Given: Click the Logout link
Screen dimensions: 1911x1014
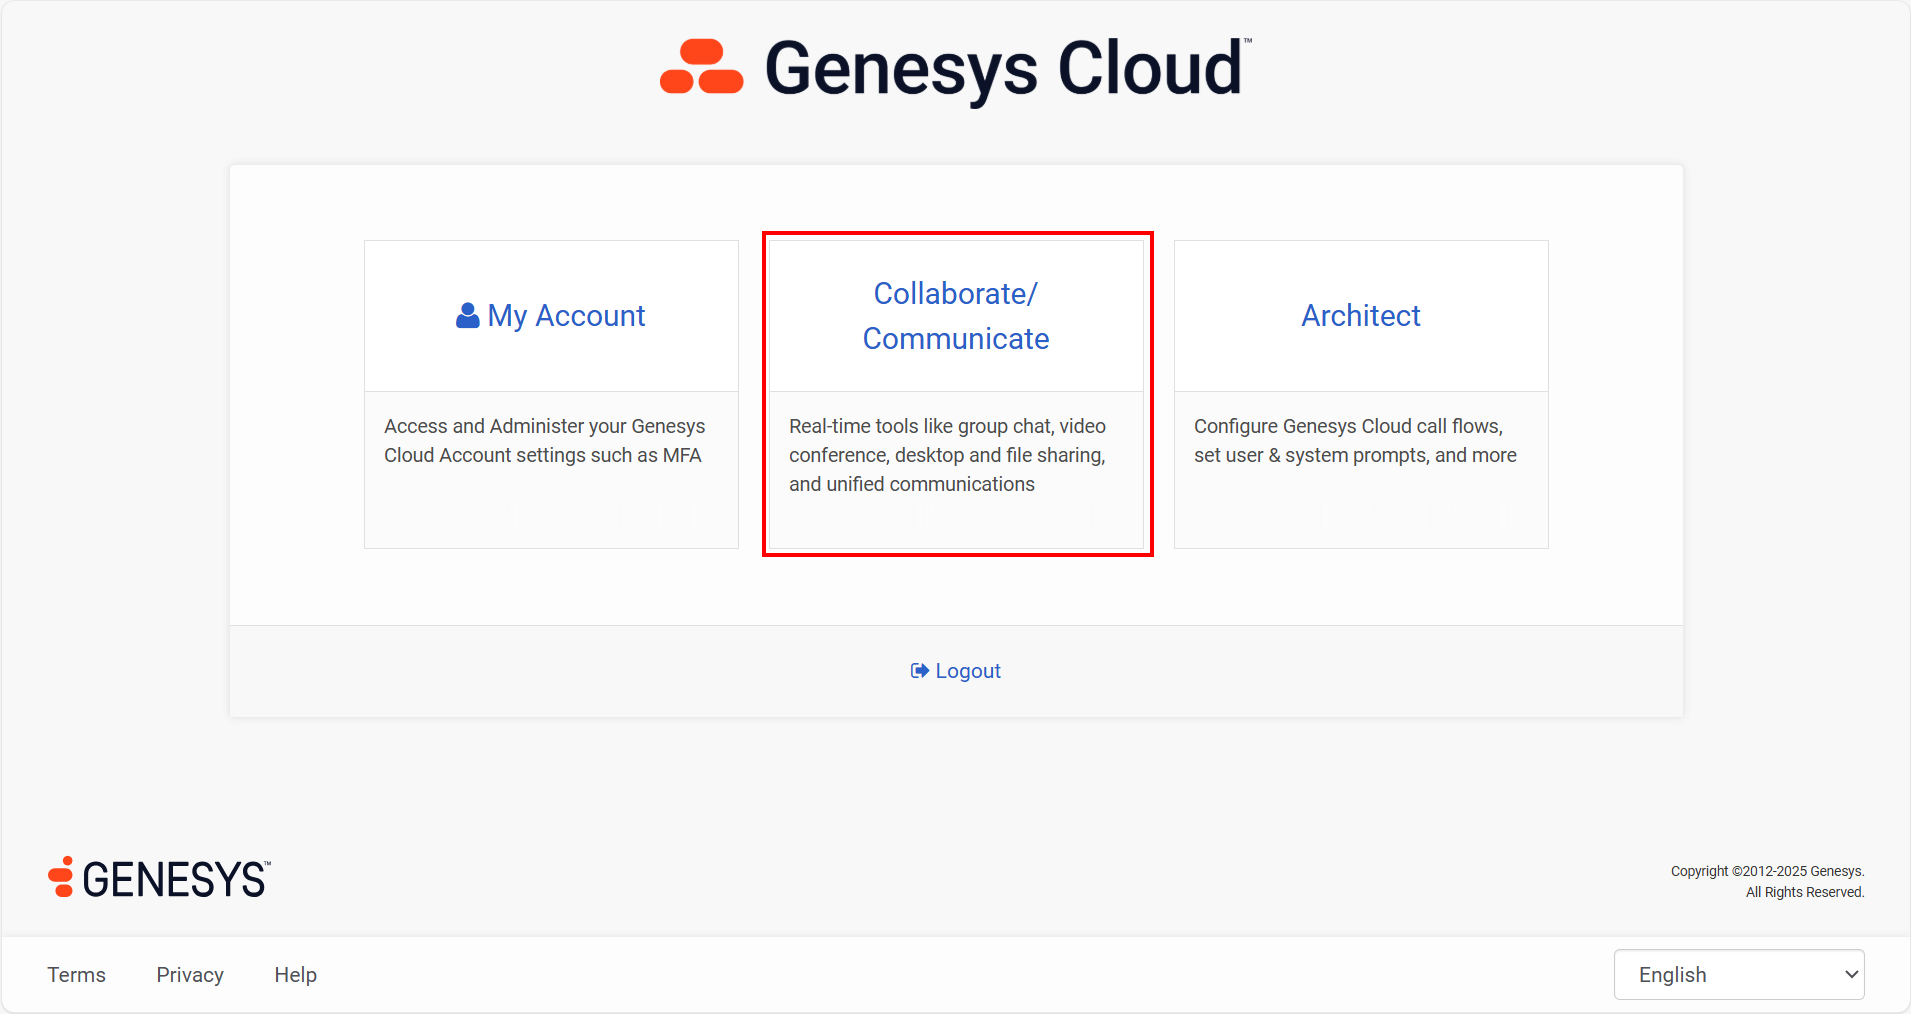Looking at the screenshot, I should point(956,671).
